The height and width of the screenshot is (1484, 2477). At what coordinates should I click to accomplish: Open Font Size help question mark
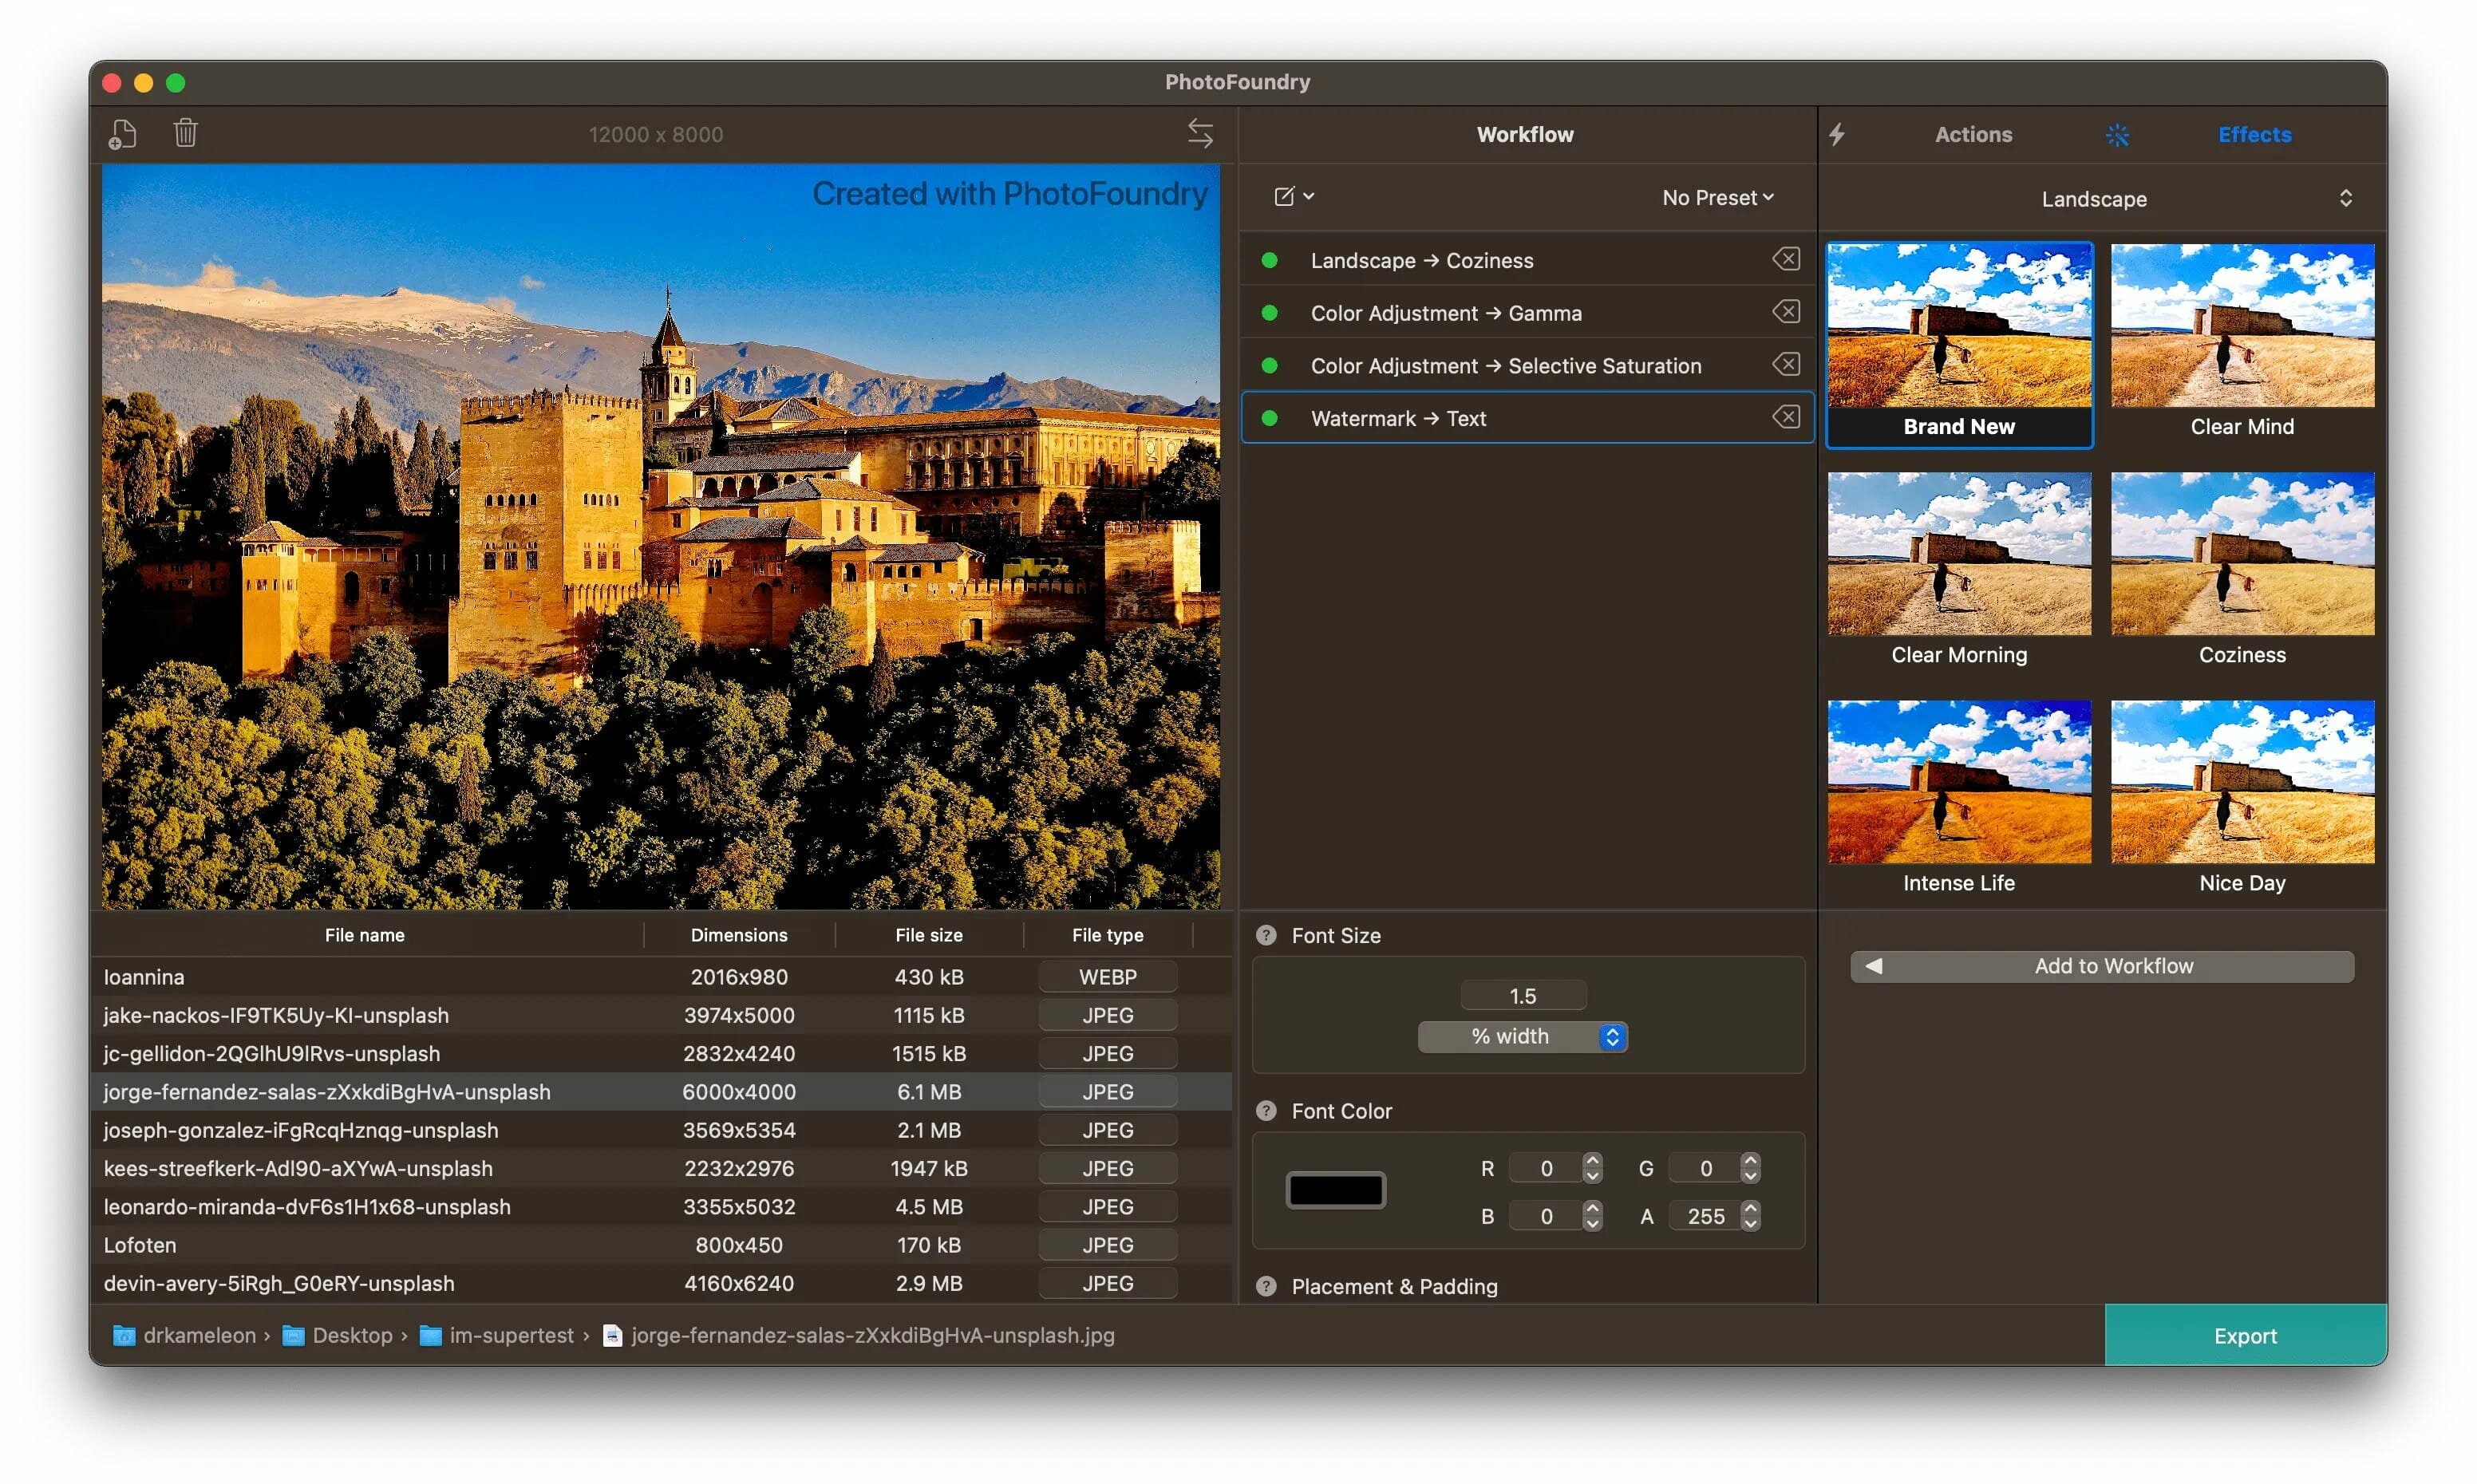[x=1266, y=935]
